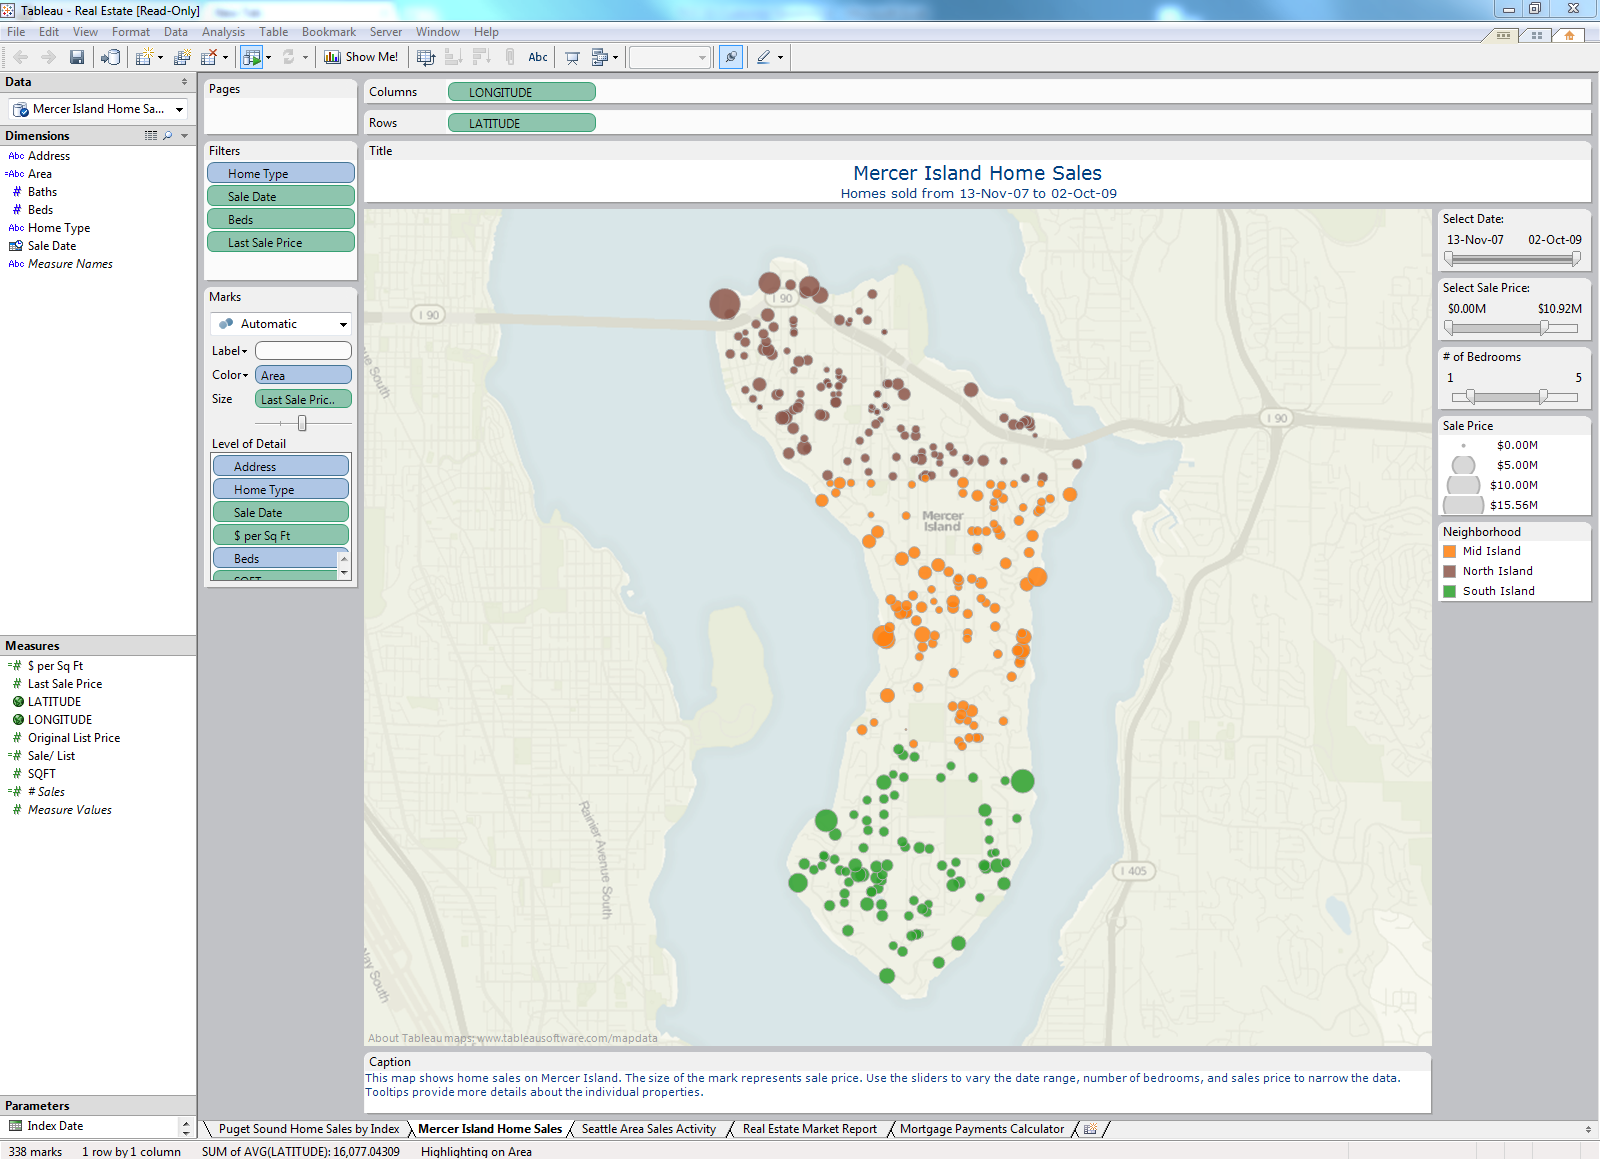Click the New Worksheet icon
Screen dimensions: 1600x1160
(144, 57)
